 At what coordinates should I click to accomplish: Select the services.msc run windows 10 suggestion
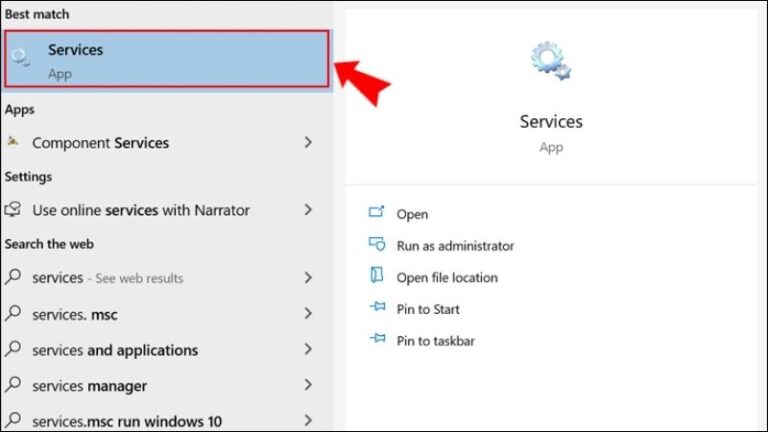click(x=127, y=421)
